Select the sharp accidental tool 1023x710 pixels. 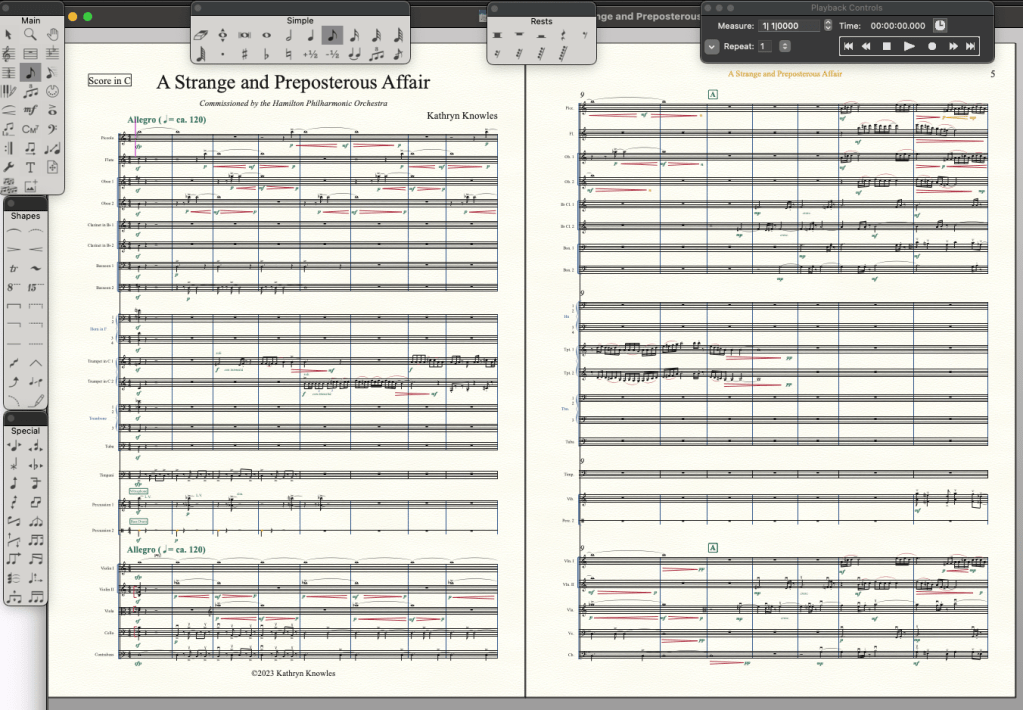click(x=244, y=54)
